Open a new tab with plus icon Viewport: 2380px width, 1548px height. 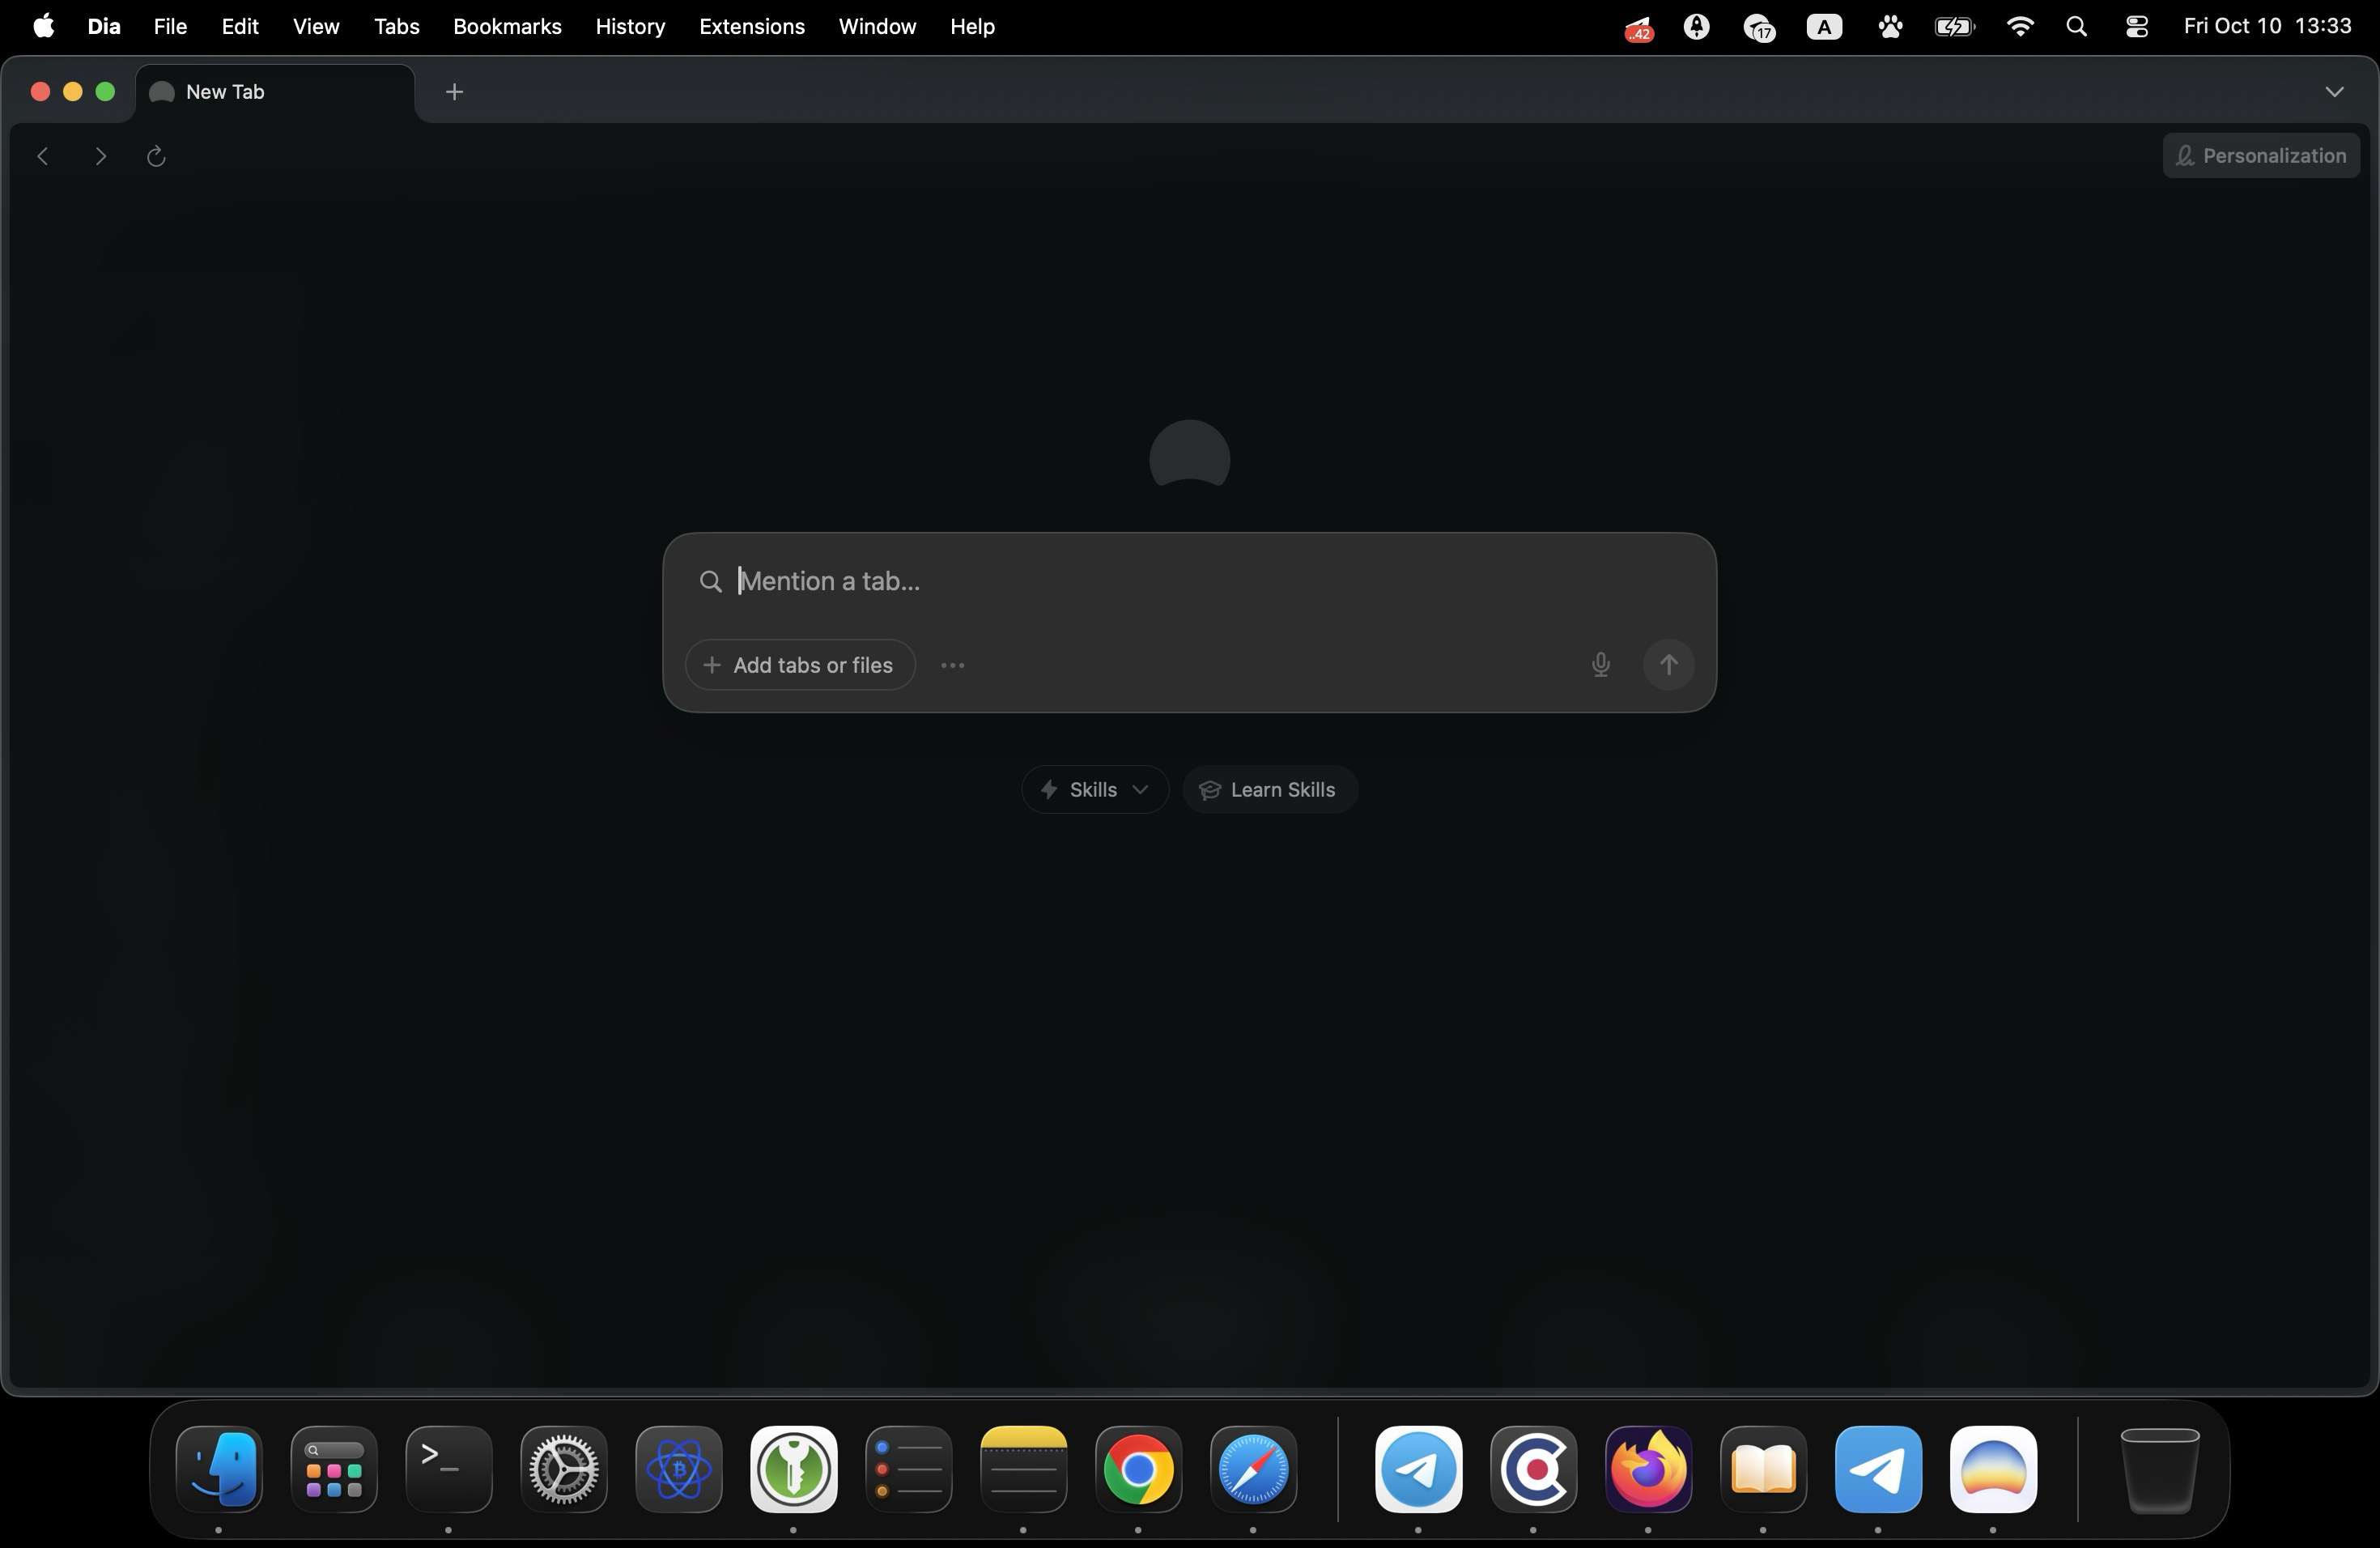pos(454,92)
